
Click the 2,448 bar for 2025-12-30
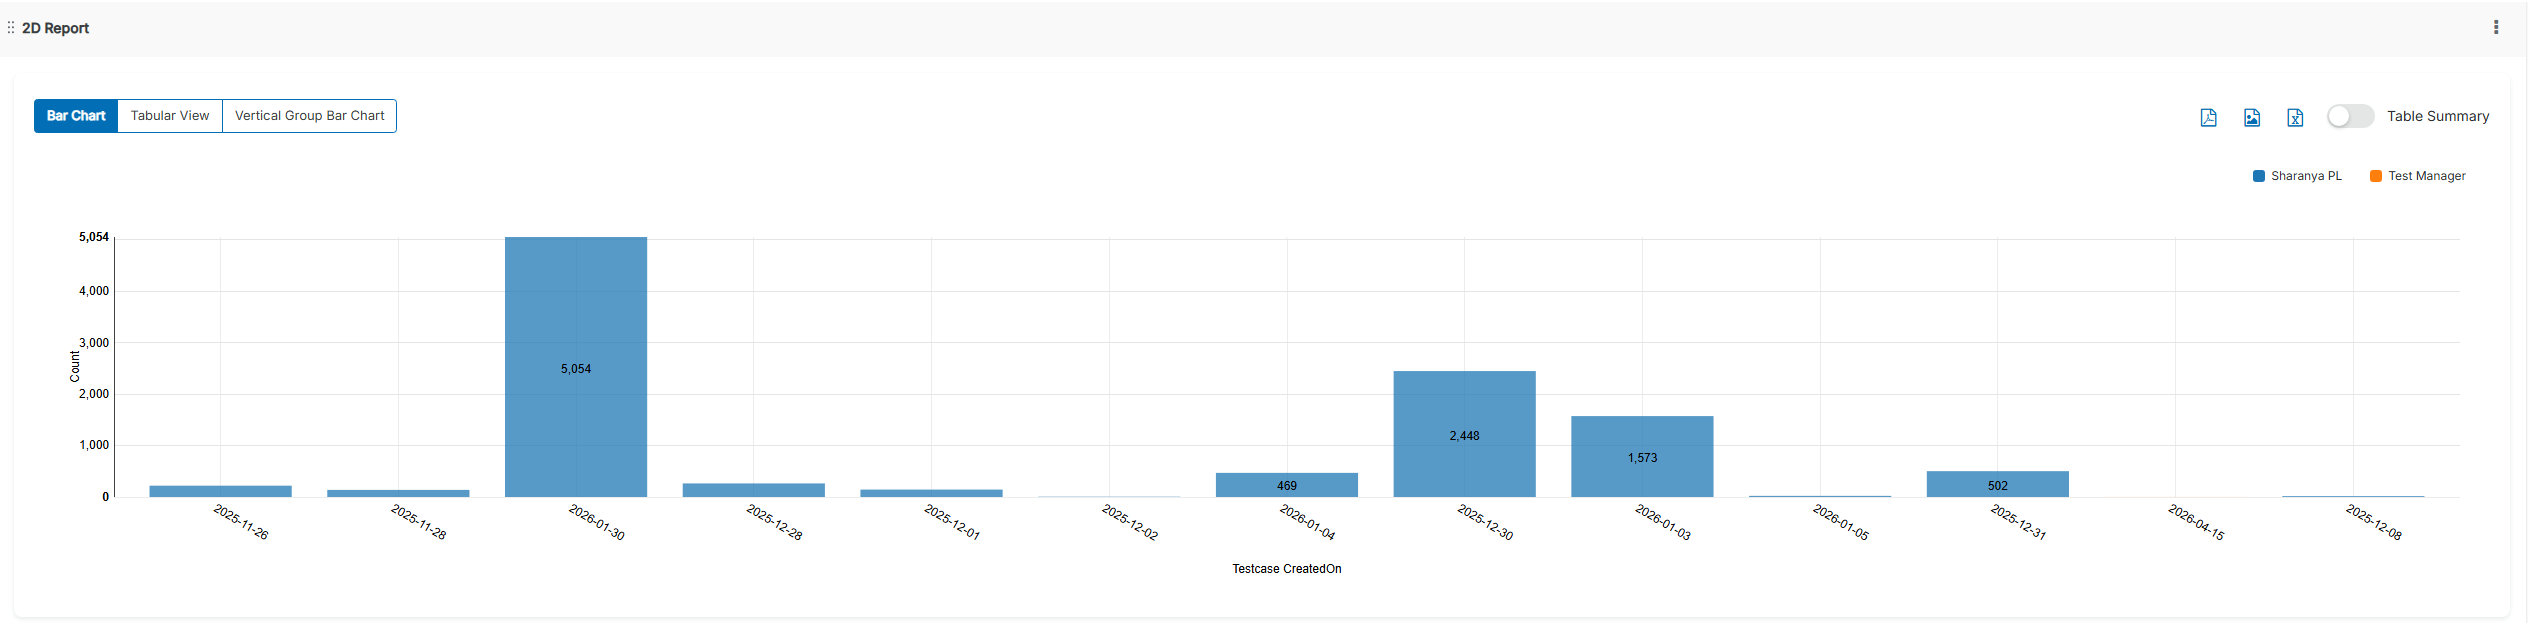(1464, 434)
